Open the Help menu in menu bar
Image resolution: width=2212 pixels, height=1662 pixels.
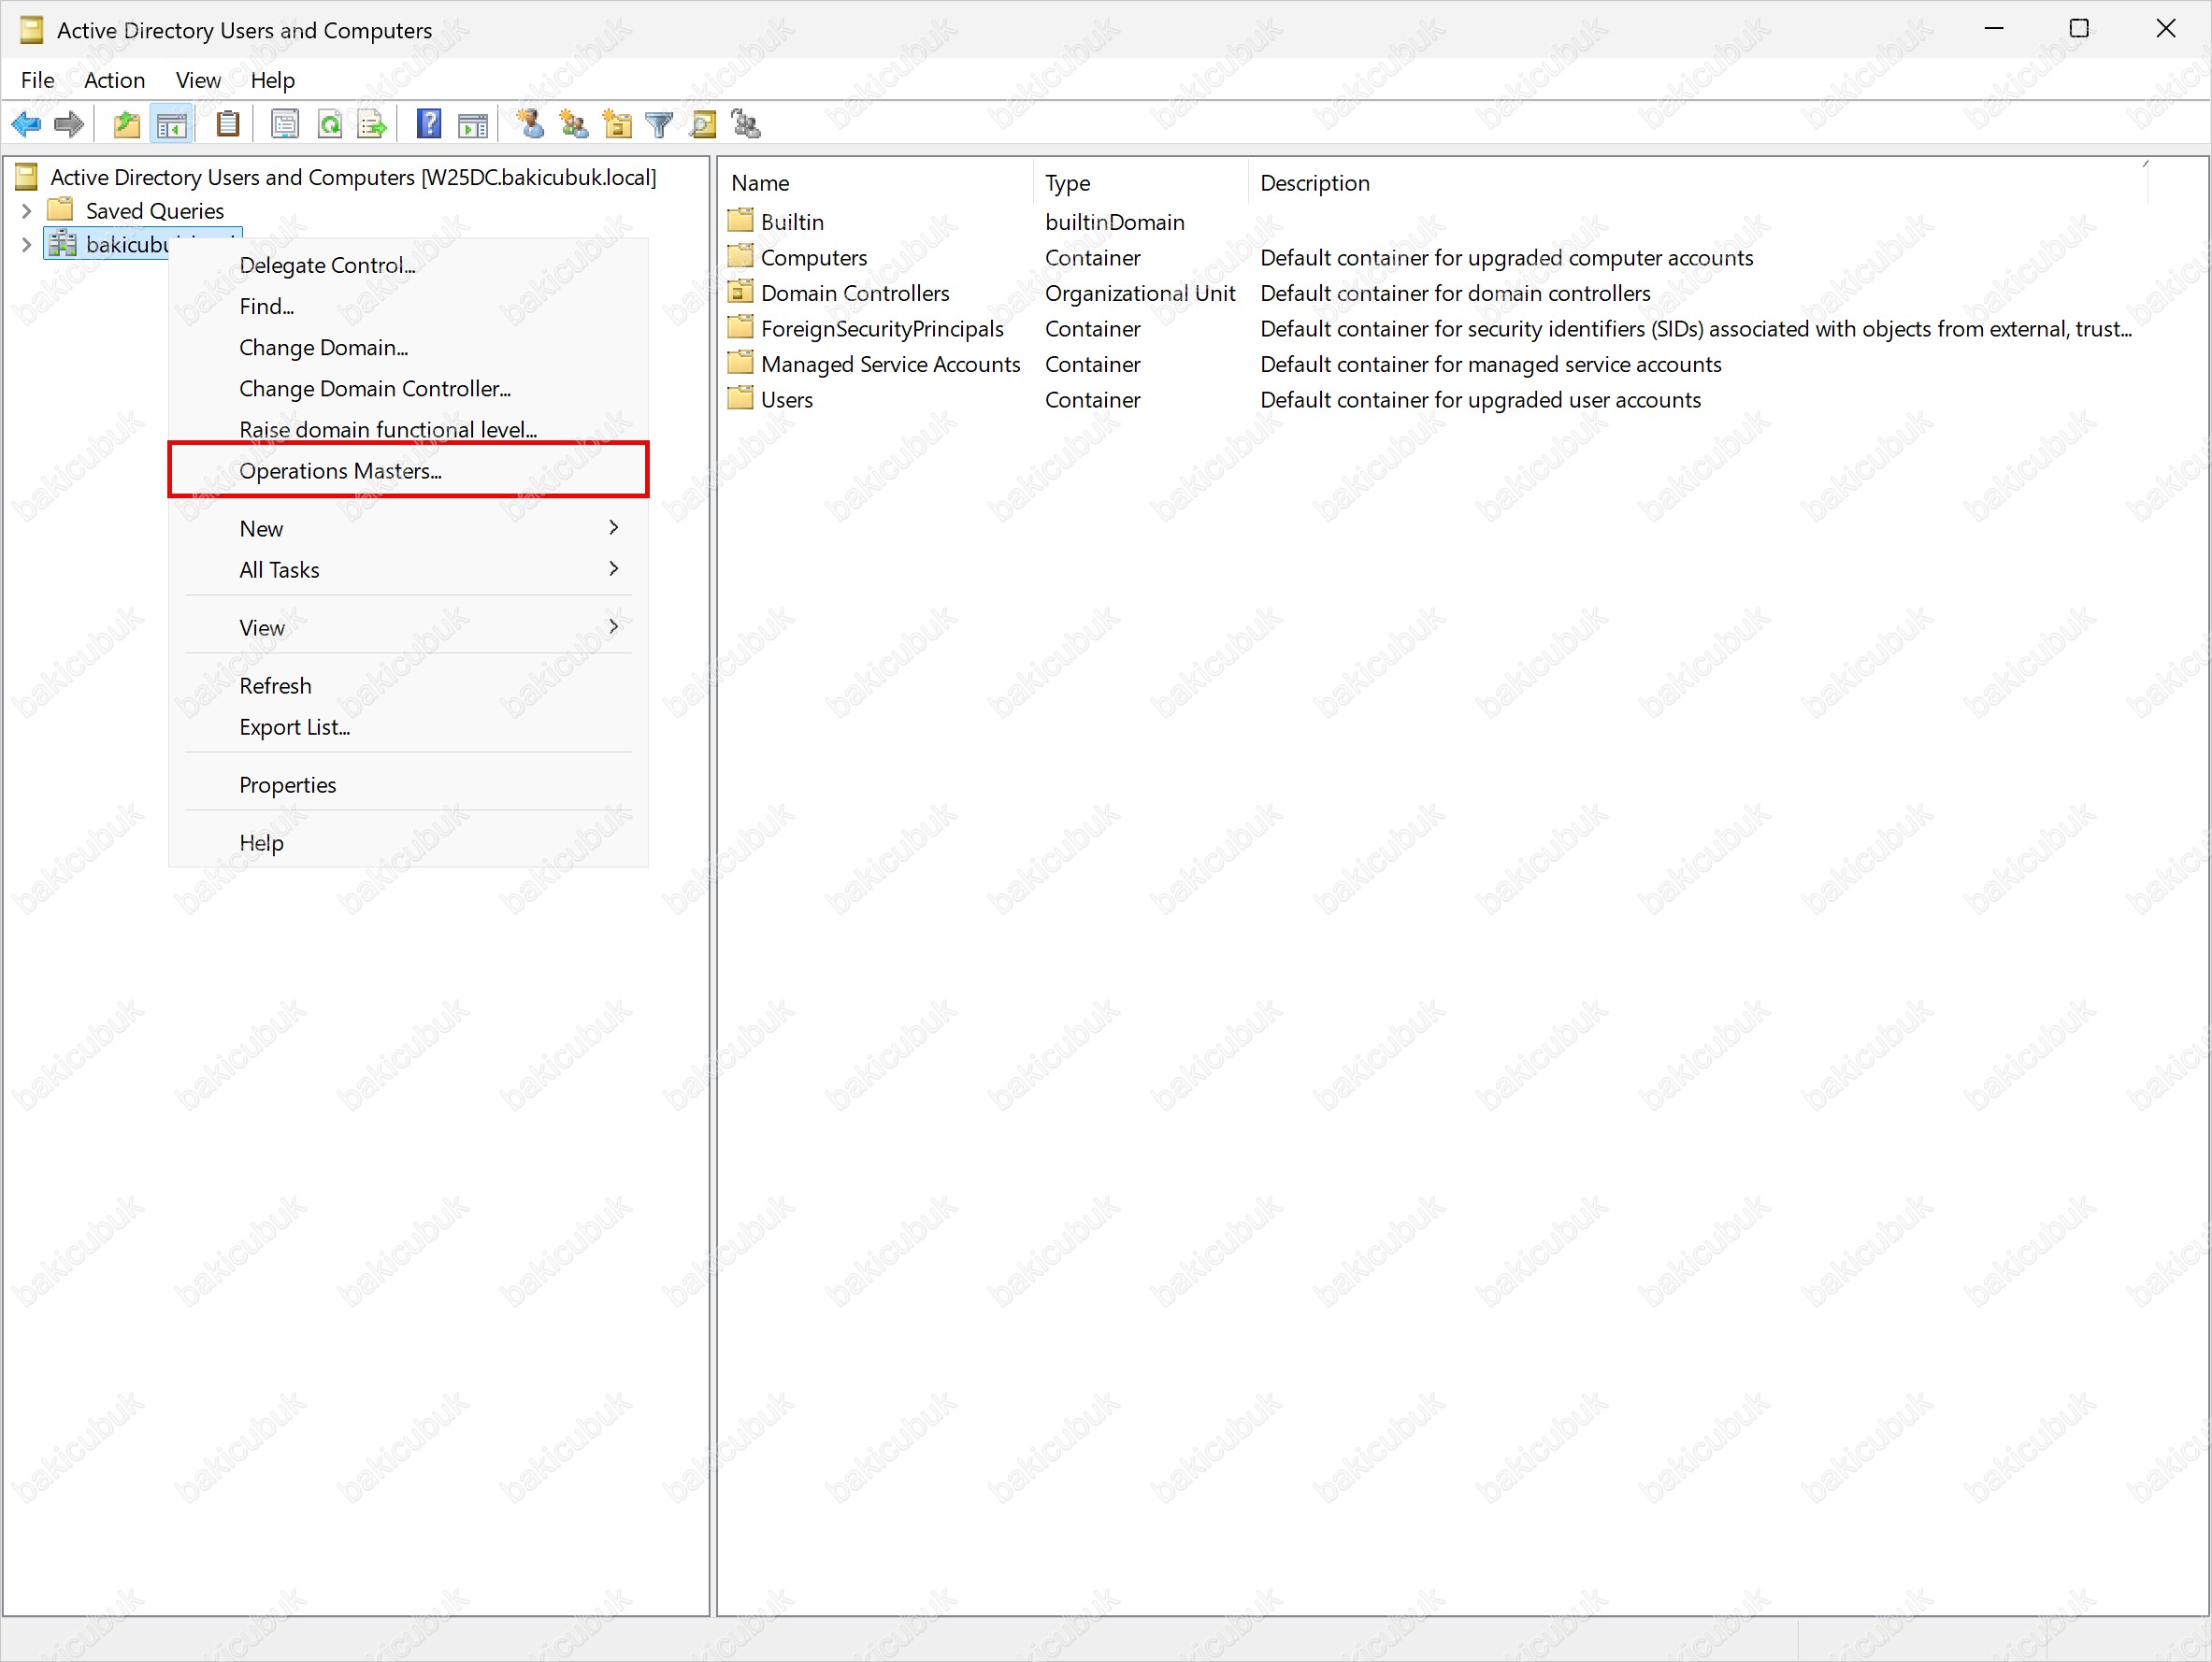coord(272,80)
